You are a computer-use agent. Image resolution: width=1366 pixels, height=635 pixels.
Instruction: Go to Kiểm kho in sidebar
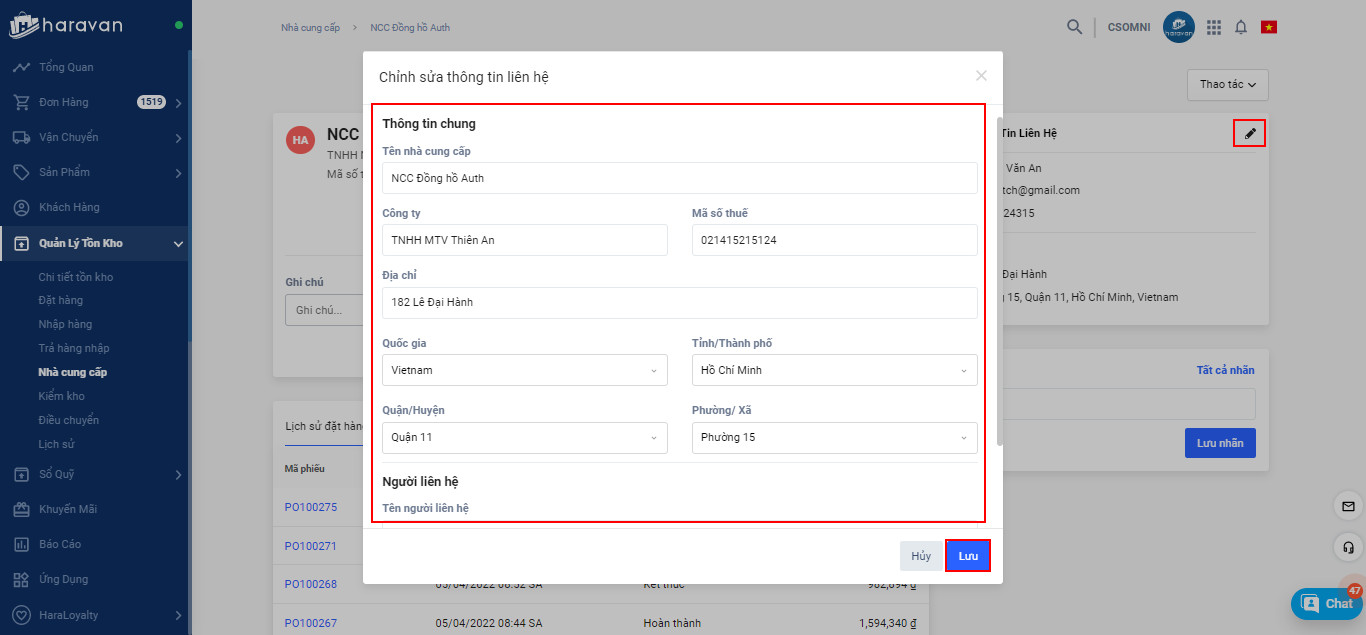61,396
